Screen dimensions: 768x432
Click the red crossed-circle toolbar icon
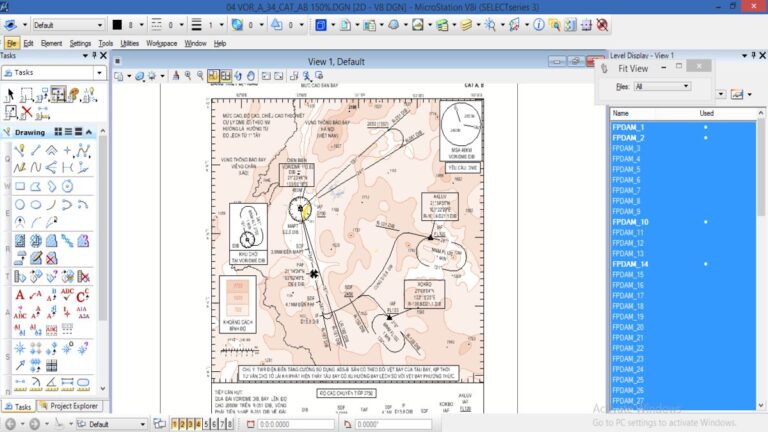pyautogui.click(x=602, y=24)
